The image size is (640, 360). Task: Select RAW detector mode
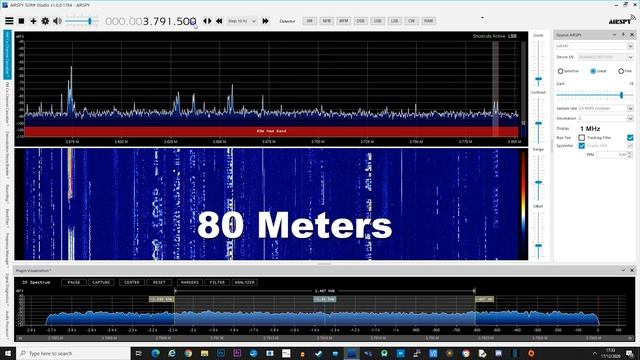[428, 21]
